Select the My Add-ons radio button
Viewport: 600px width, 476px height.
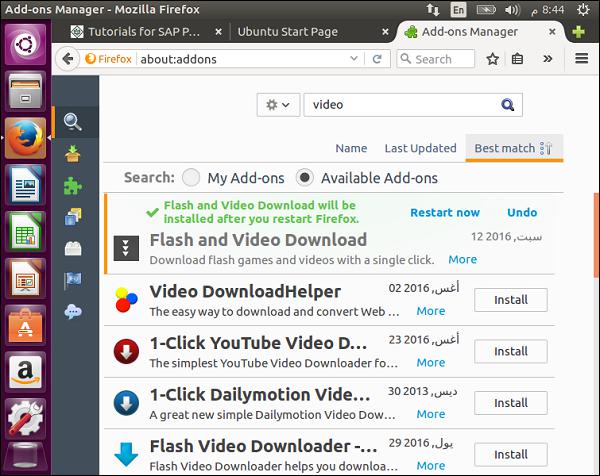pyautogui.click(x=191, y=178)
